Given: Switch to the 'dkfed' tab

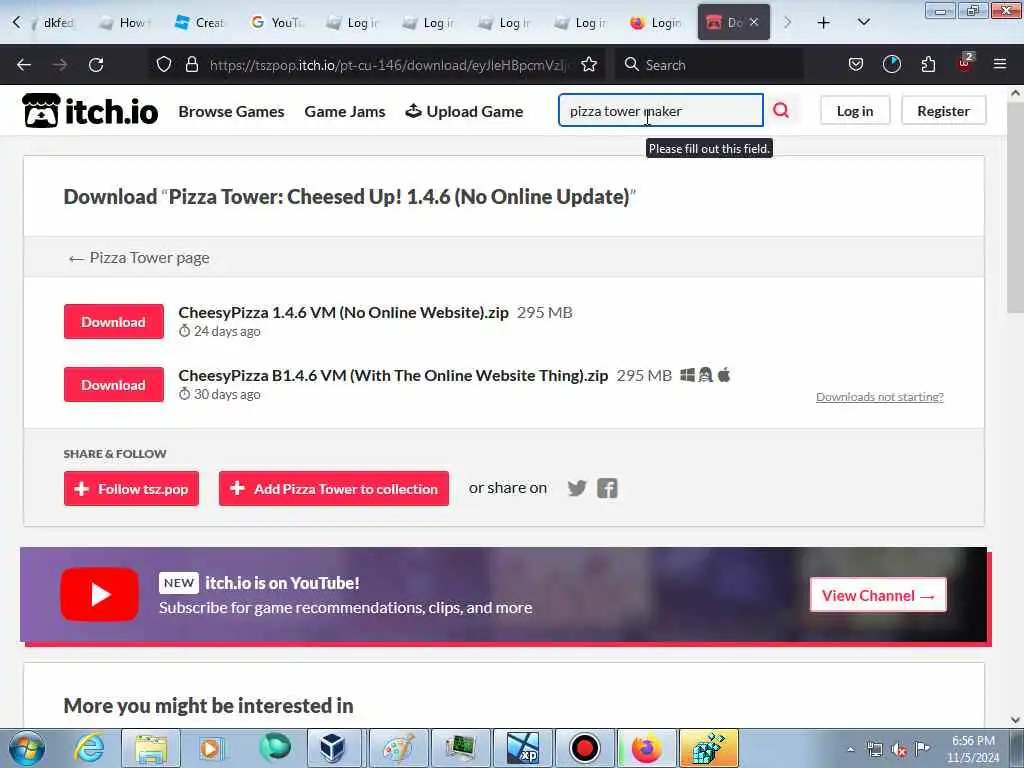Looking at the screenshot, I should [x=56, y=23].
